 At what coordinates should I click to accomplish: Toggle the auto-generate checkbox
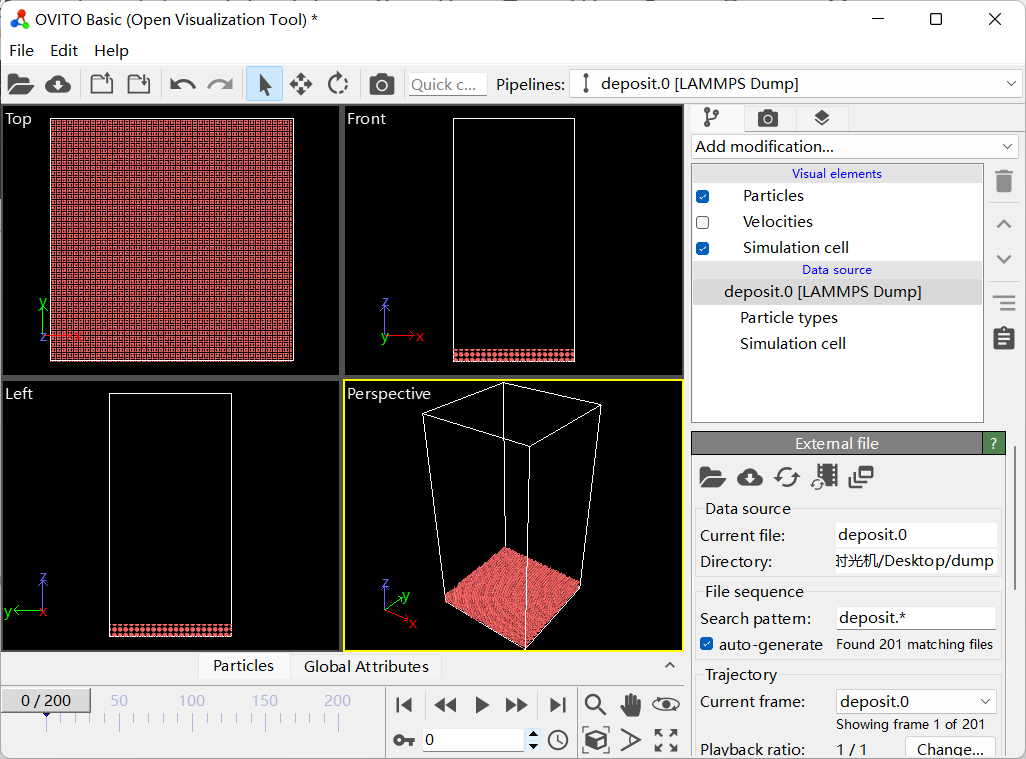(x=707, y=645)
